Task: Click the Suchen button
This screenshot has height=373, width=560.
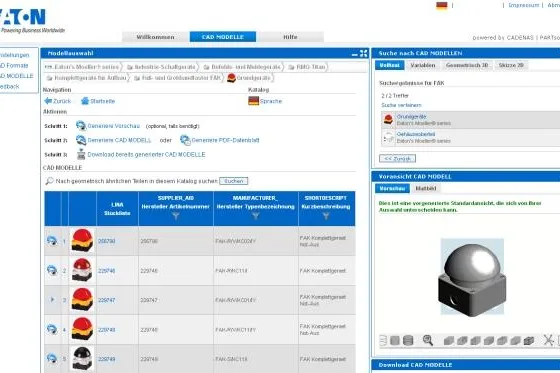Action: click(234, 181)
